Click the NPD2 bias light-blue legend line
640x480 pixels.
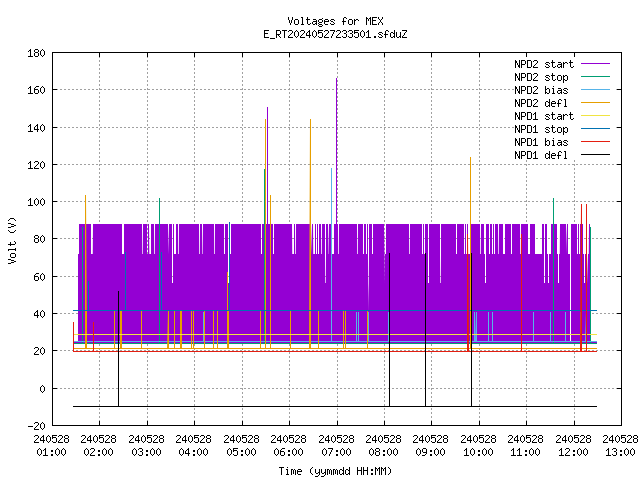pyautogui.click(x=595, y=90)
